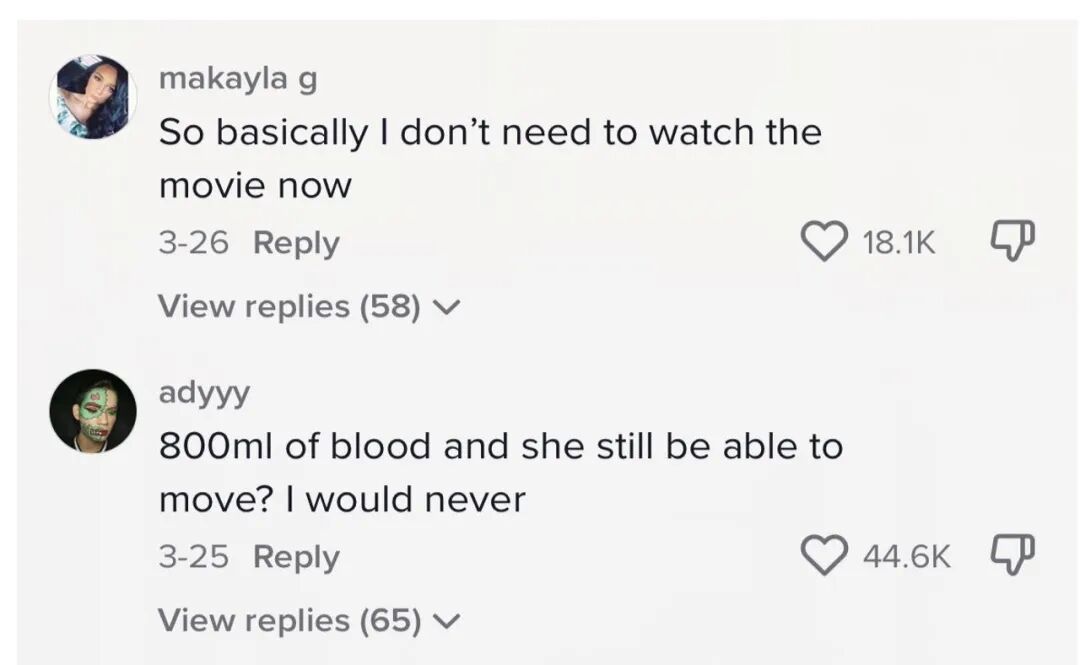Dislike makayla g's comment with thumbs-down
Screen dimensions: 1080x665
tap(1012, 241)
